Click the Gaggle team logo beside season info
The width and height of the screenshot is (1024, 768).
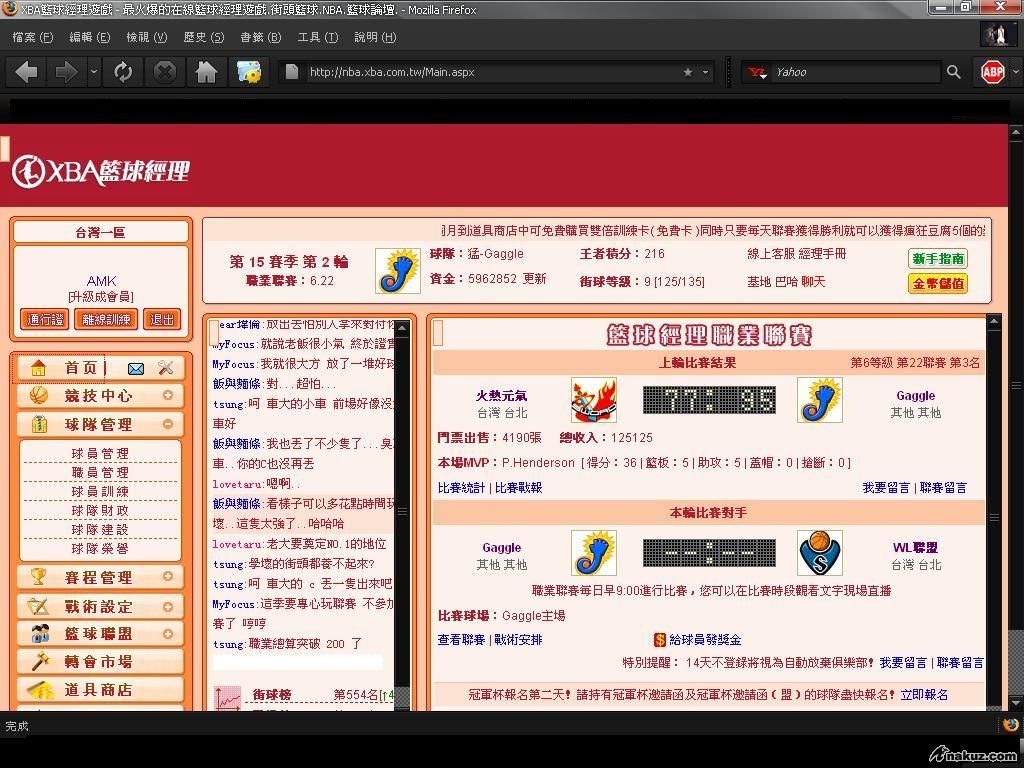[398, 270]
